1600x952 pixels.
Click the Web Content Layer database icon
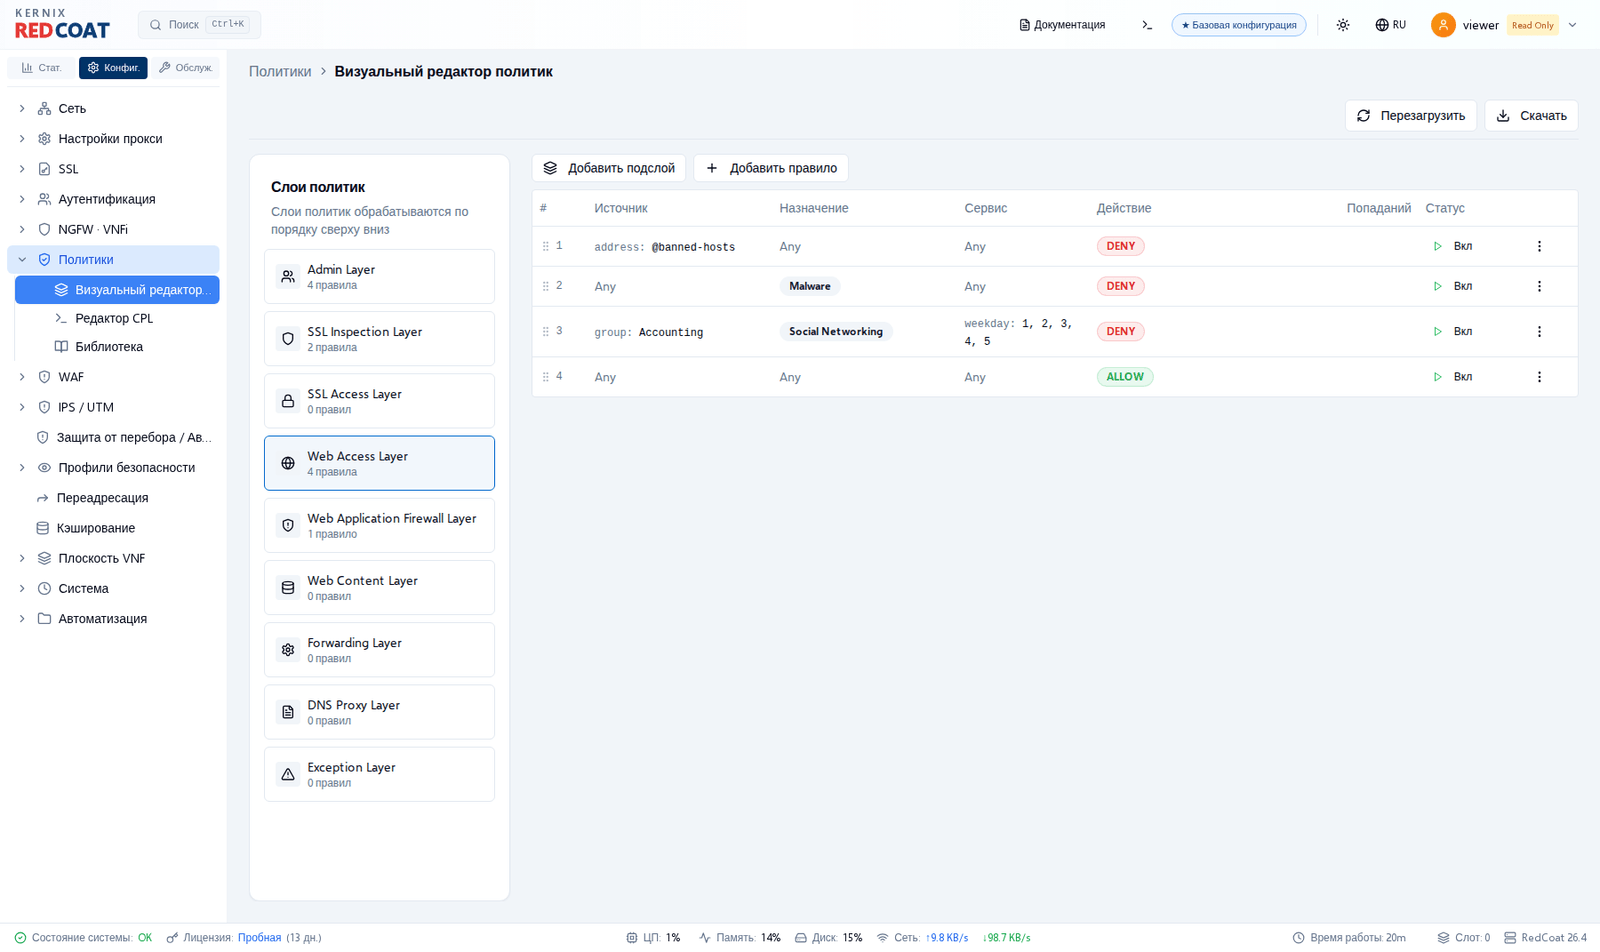coord(288,588)
